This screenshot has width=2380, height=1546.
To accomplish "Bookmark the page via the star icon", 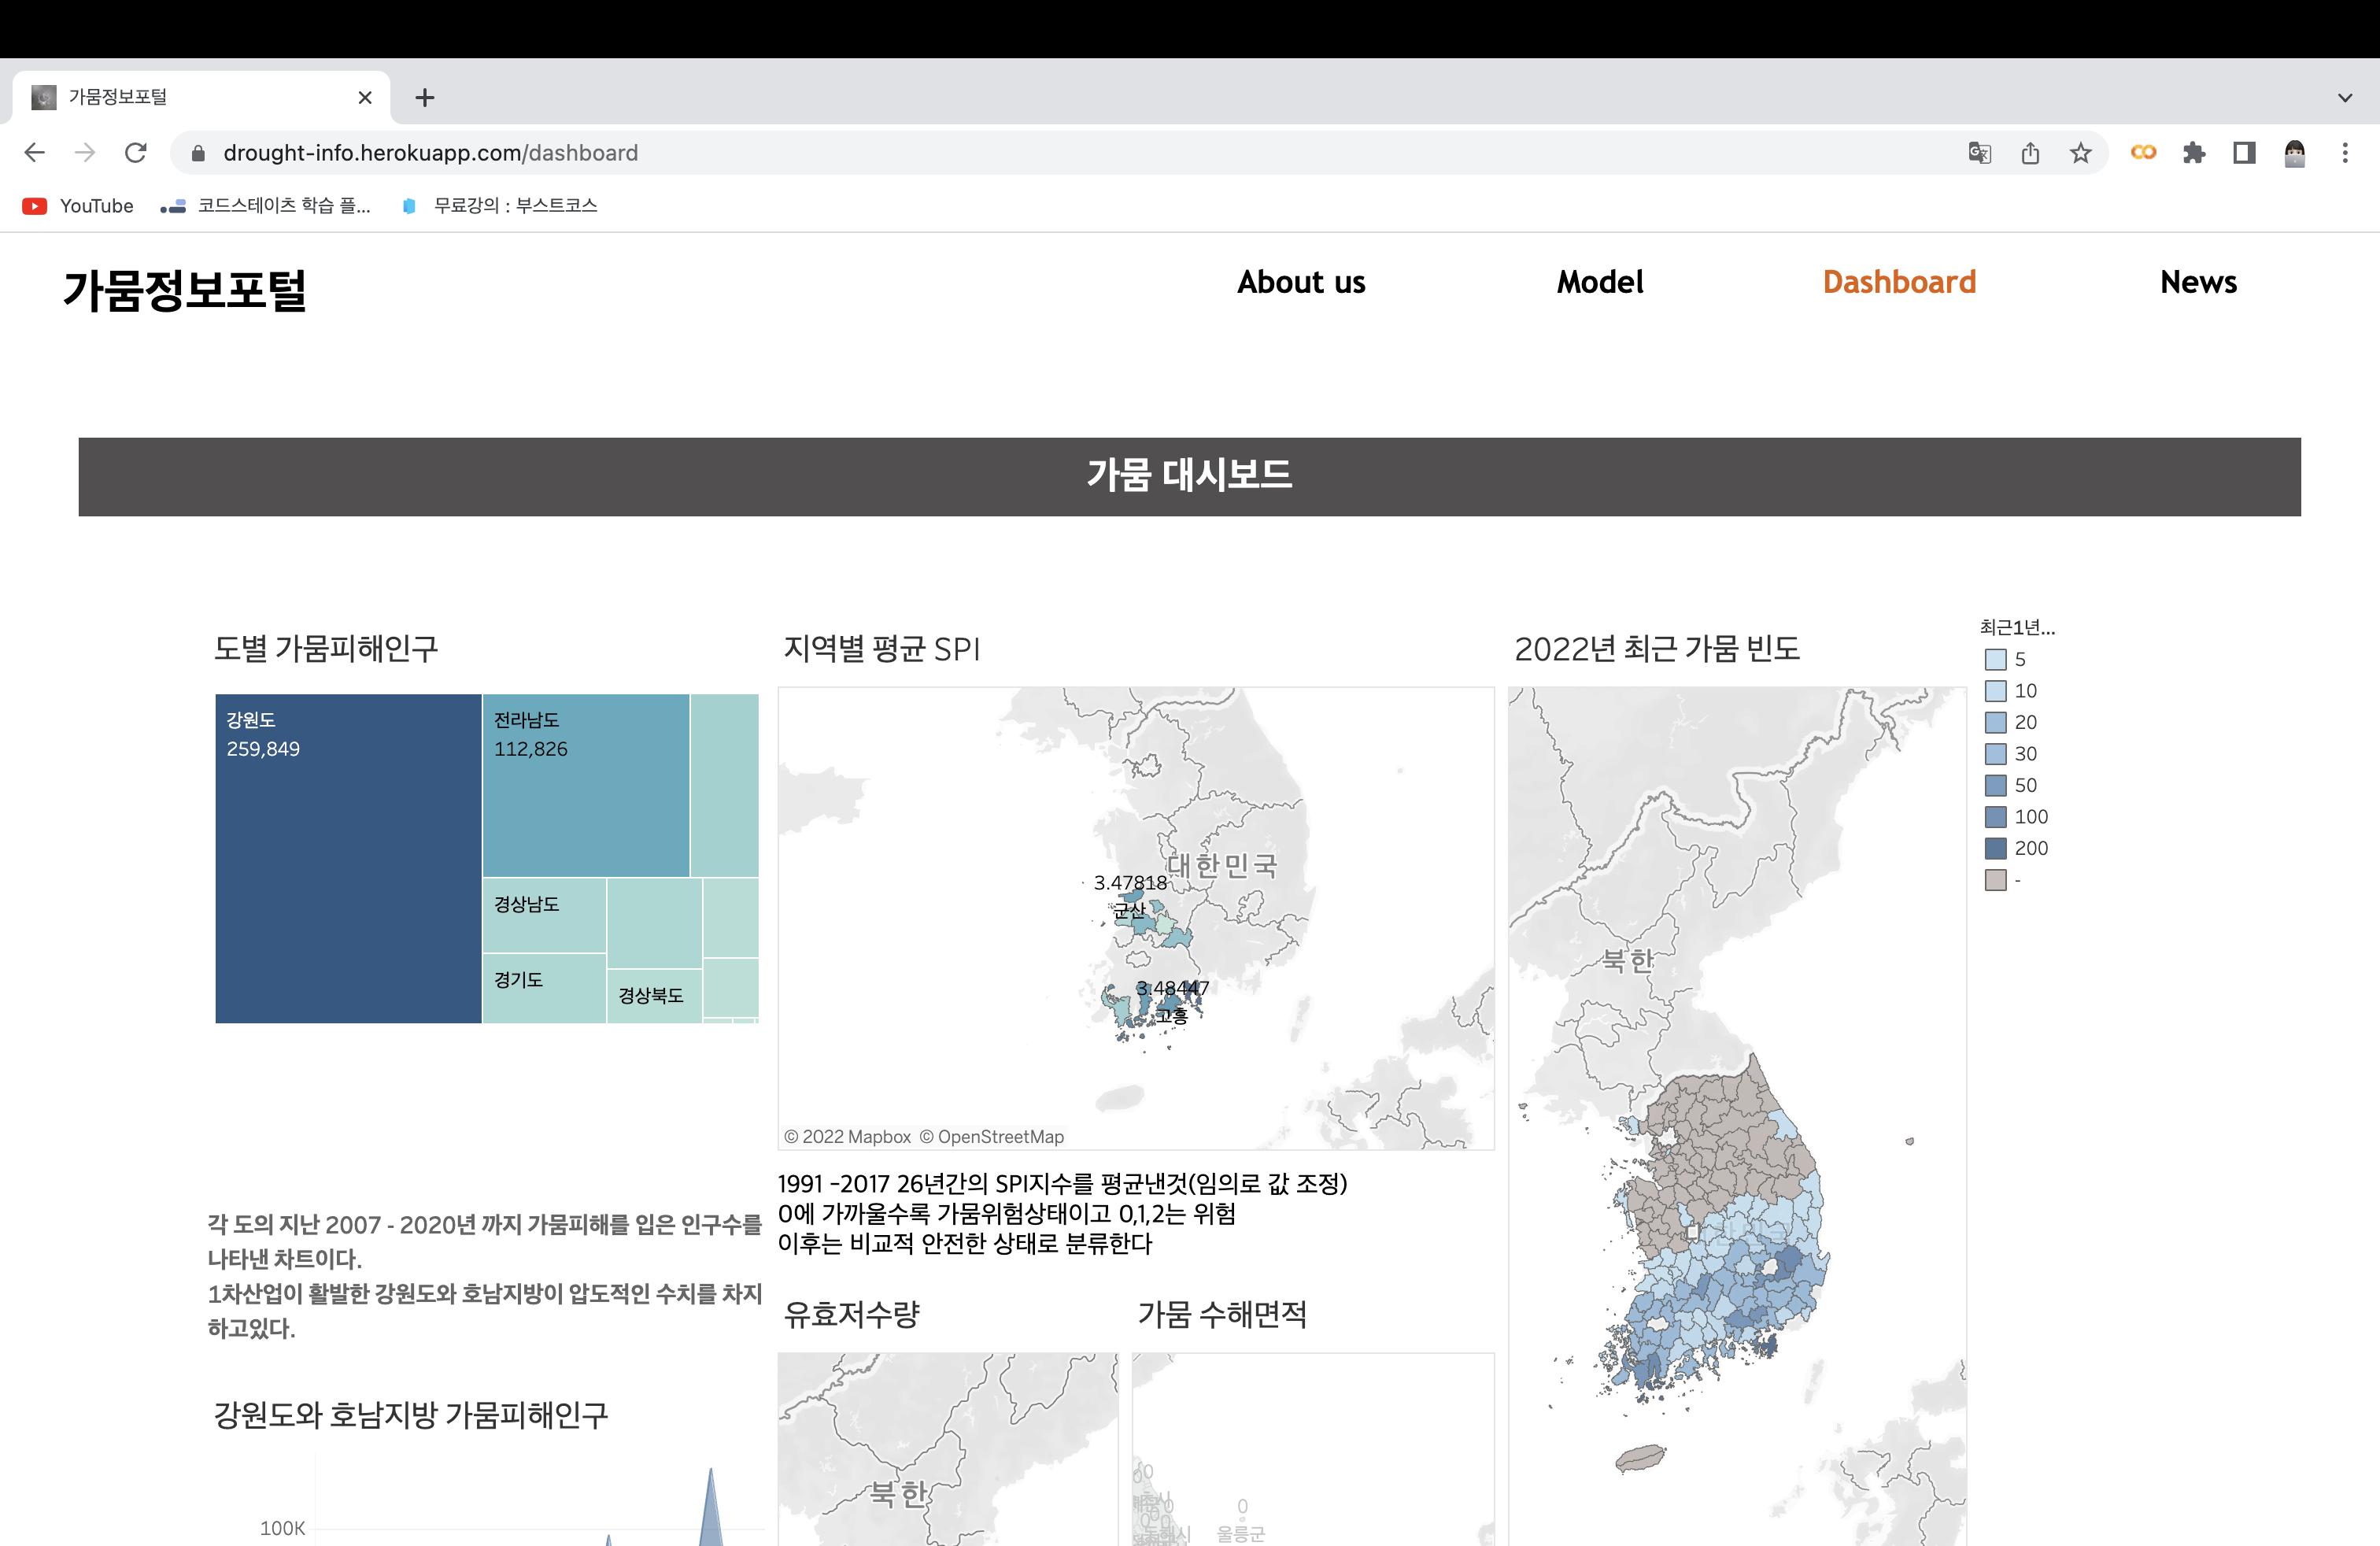I will coord(2081,152).
